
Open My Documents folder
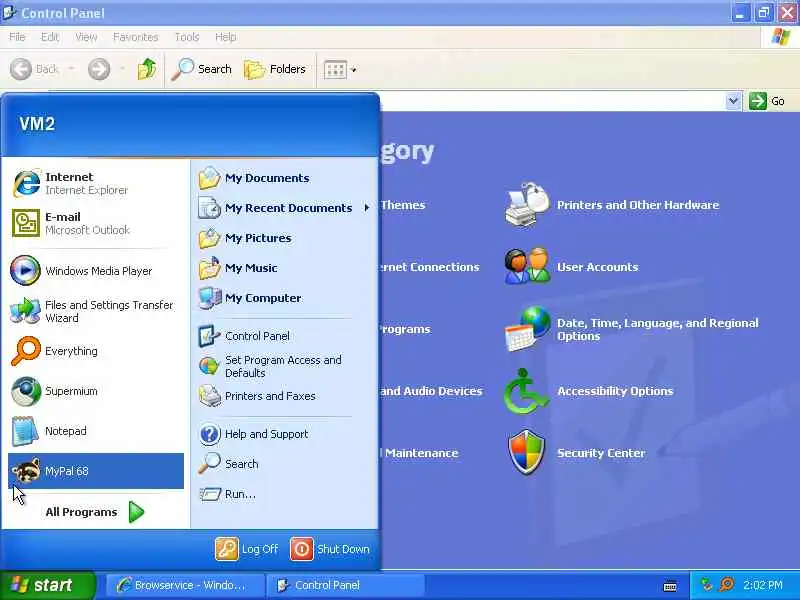pos(284,178)
